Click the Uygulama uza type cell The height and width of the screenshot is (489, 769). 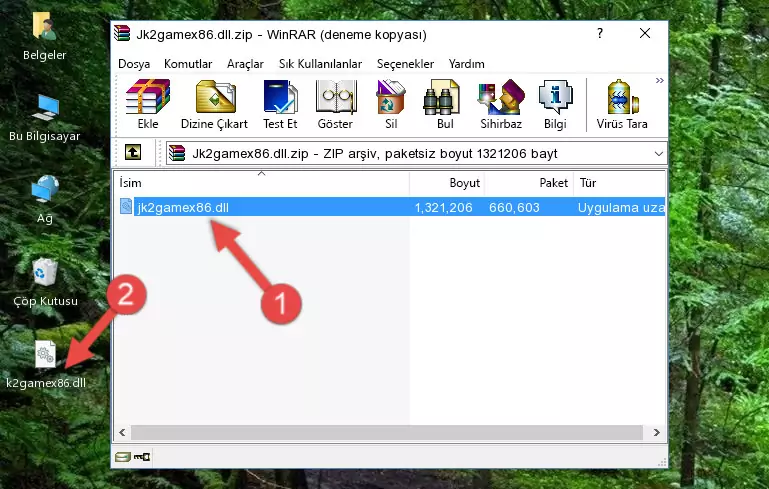(x=621, y=207)
